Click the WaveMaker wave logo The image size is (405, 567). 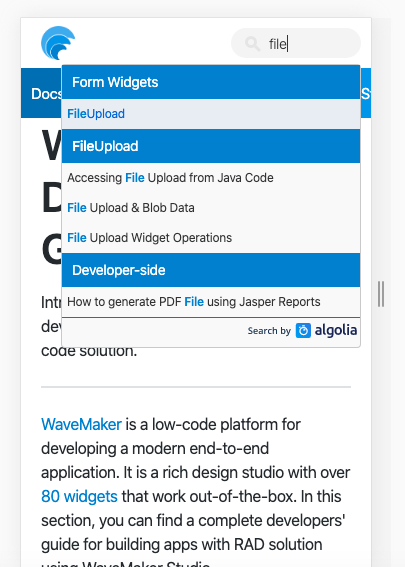pos(58,43)
